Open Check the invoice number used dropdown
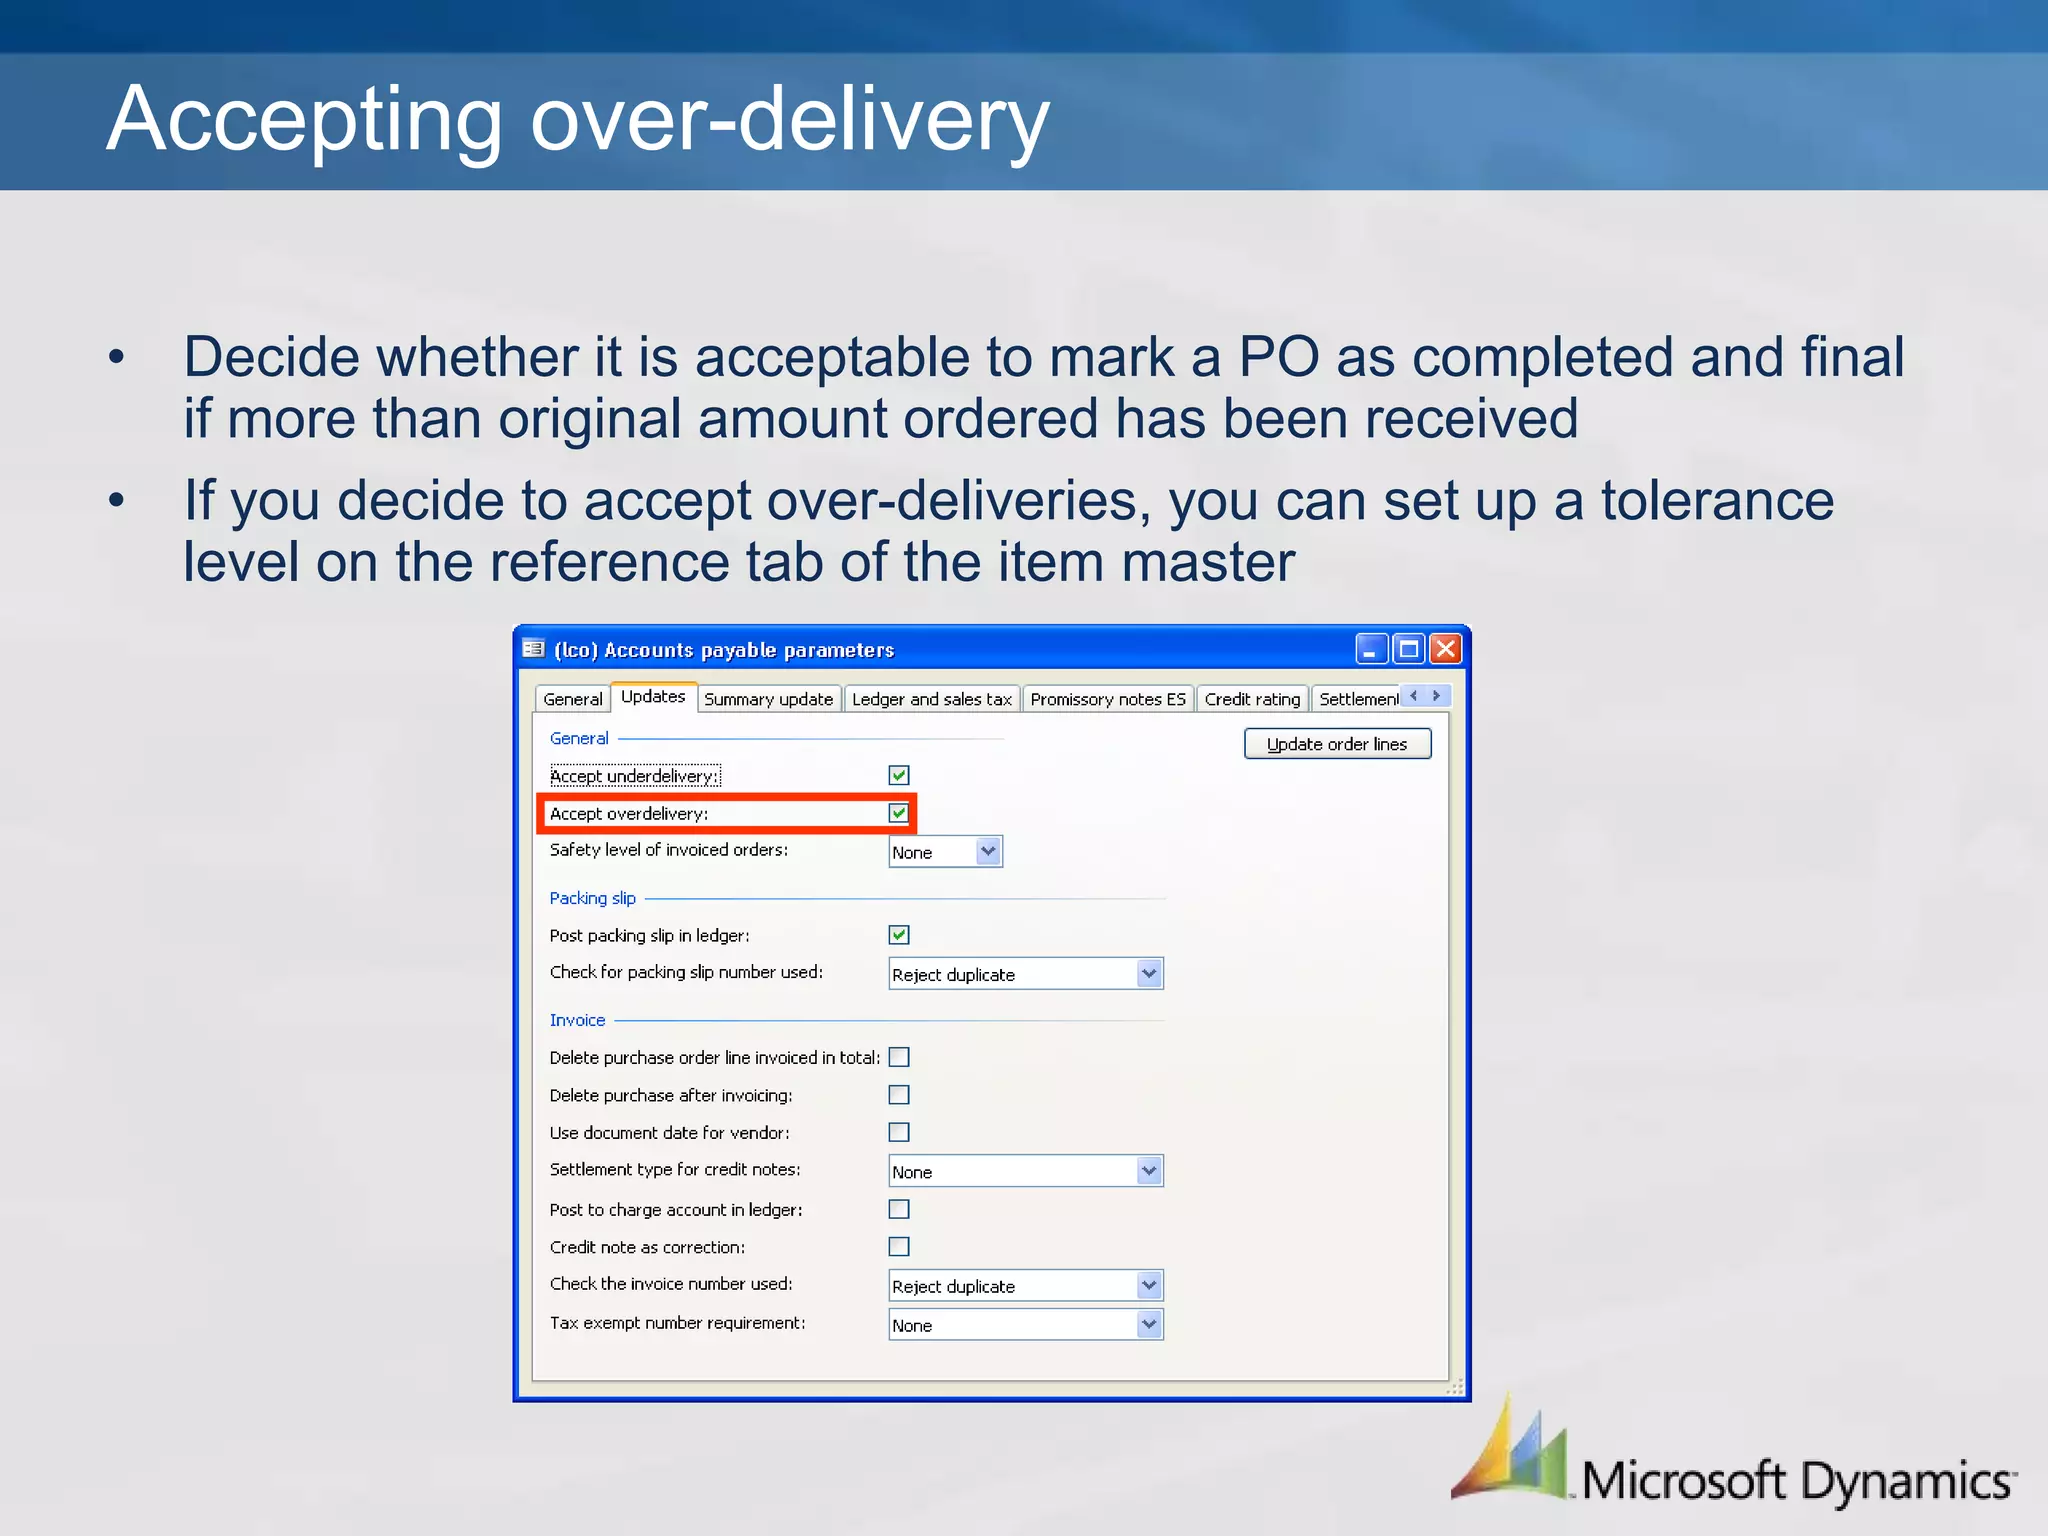The image size is (2048, 1536). click(x=1149, y=1285)
